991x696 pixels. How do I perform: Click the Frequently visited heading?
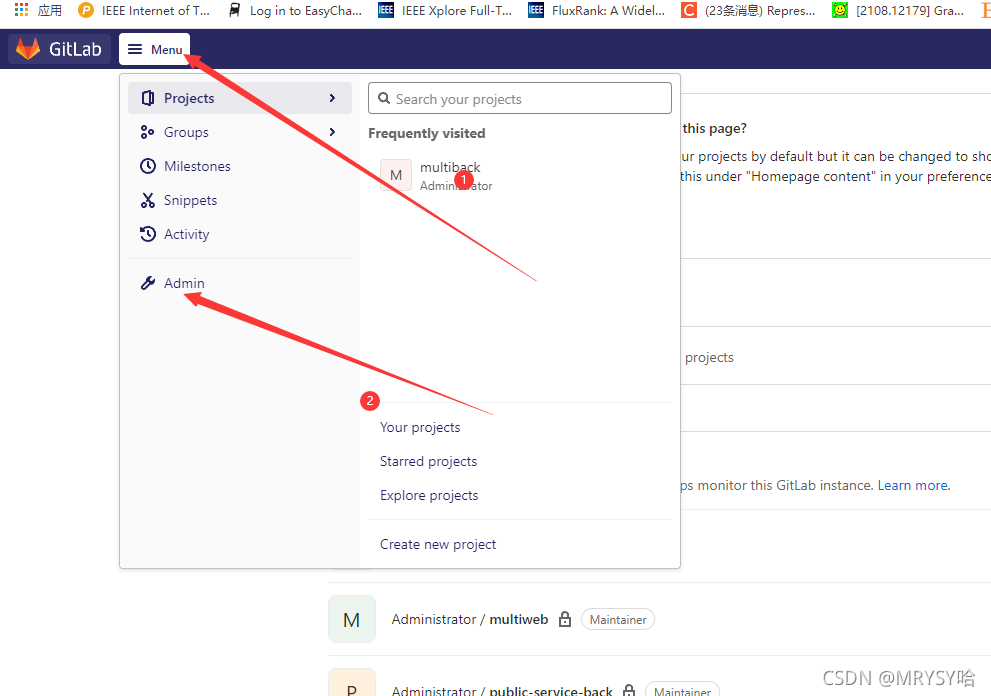427,133
